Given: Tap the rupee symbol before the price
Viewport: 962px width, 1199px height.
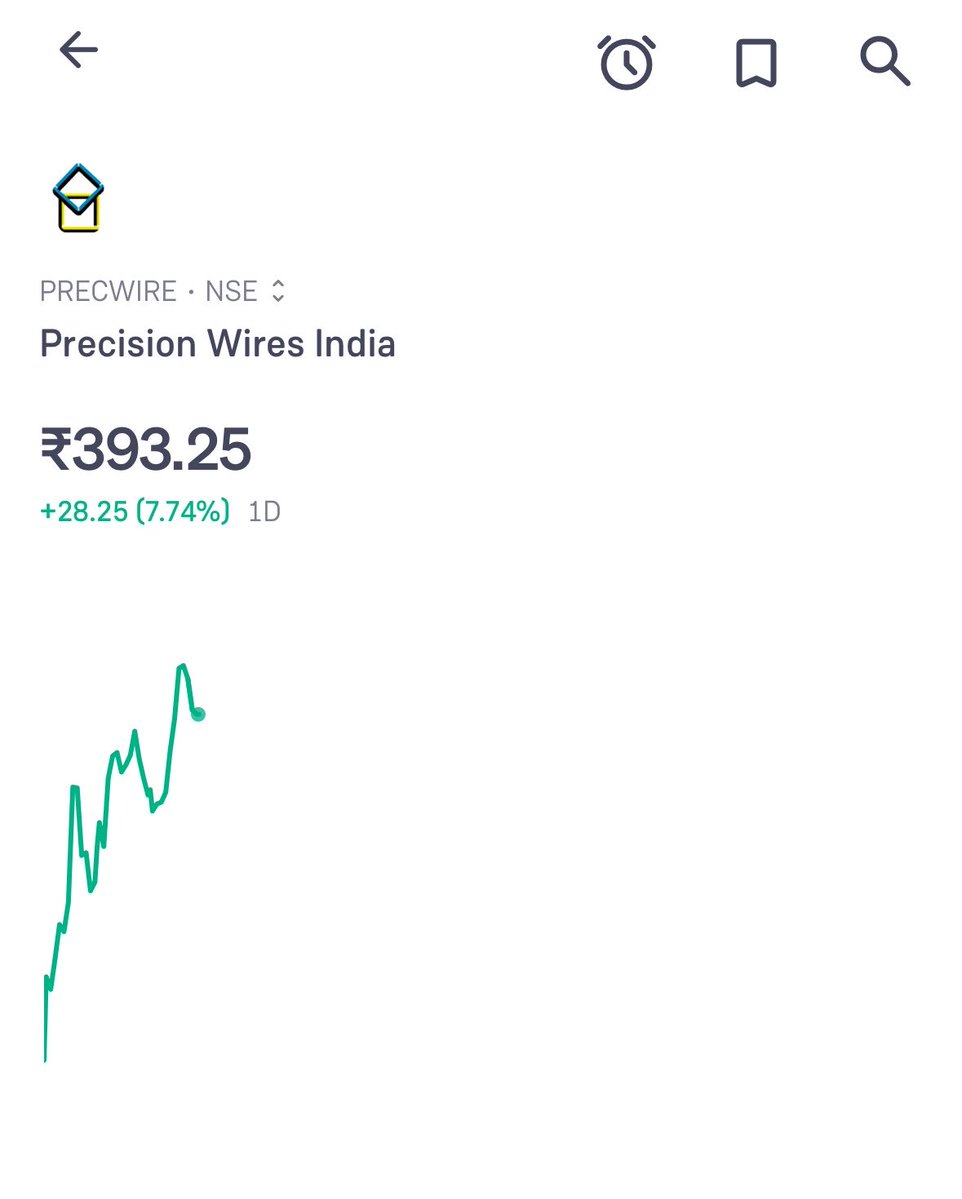Looking at the screenshot, I should pos(55,449).
